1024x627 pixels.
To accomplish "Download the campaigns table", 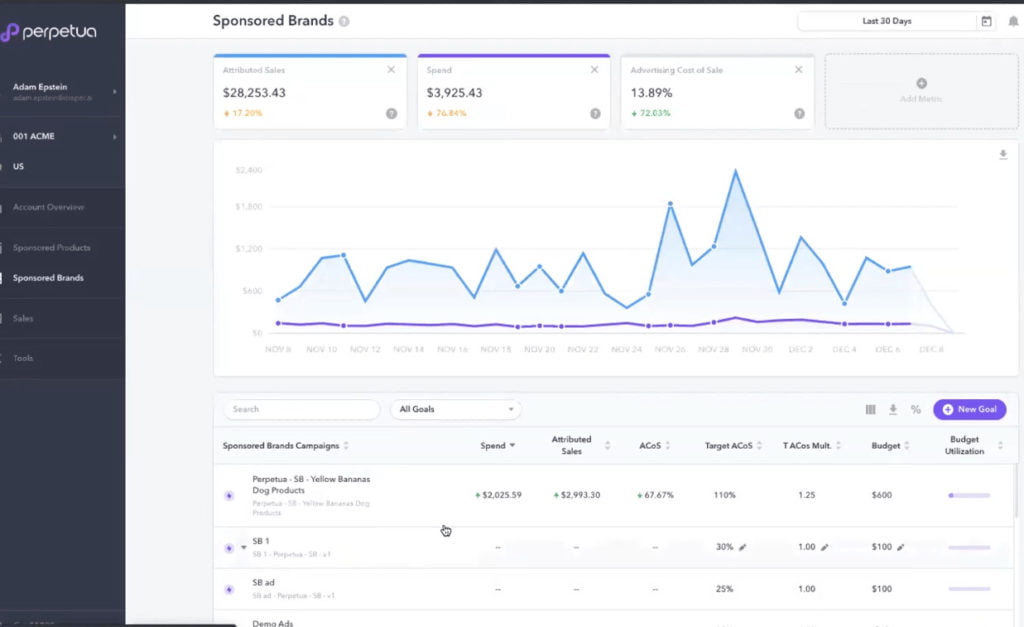I will [893, 410].
